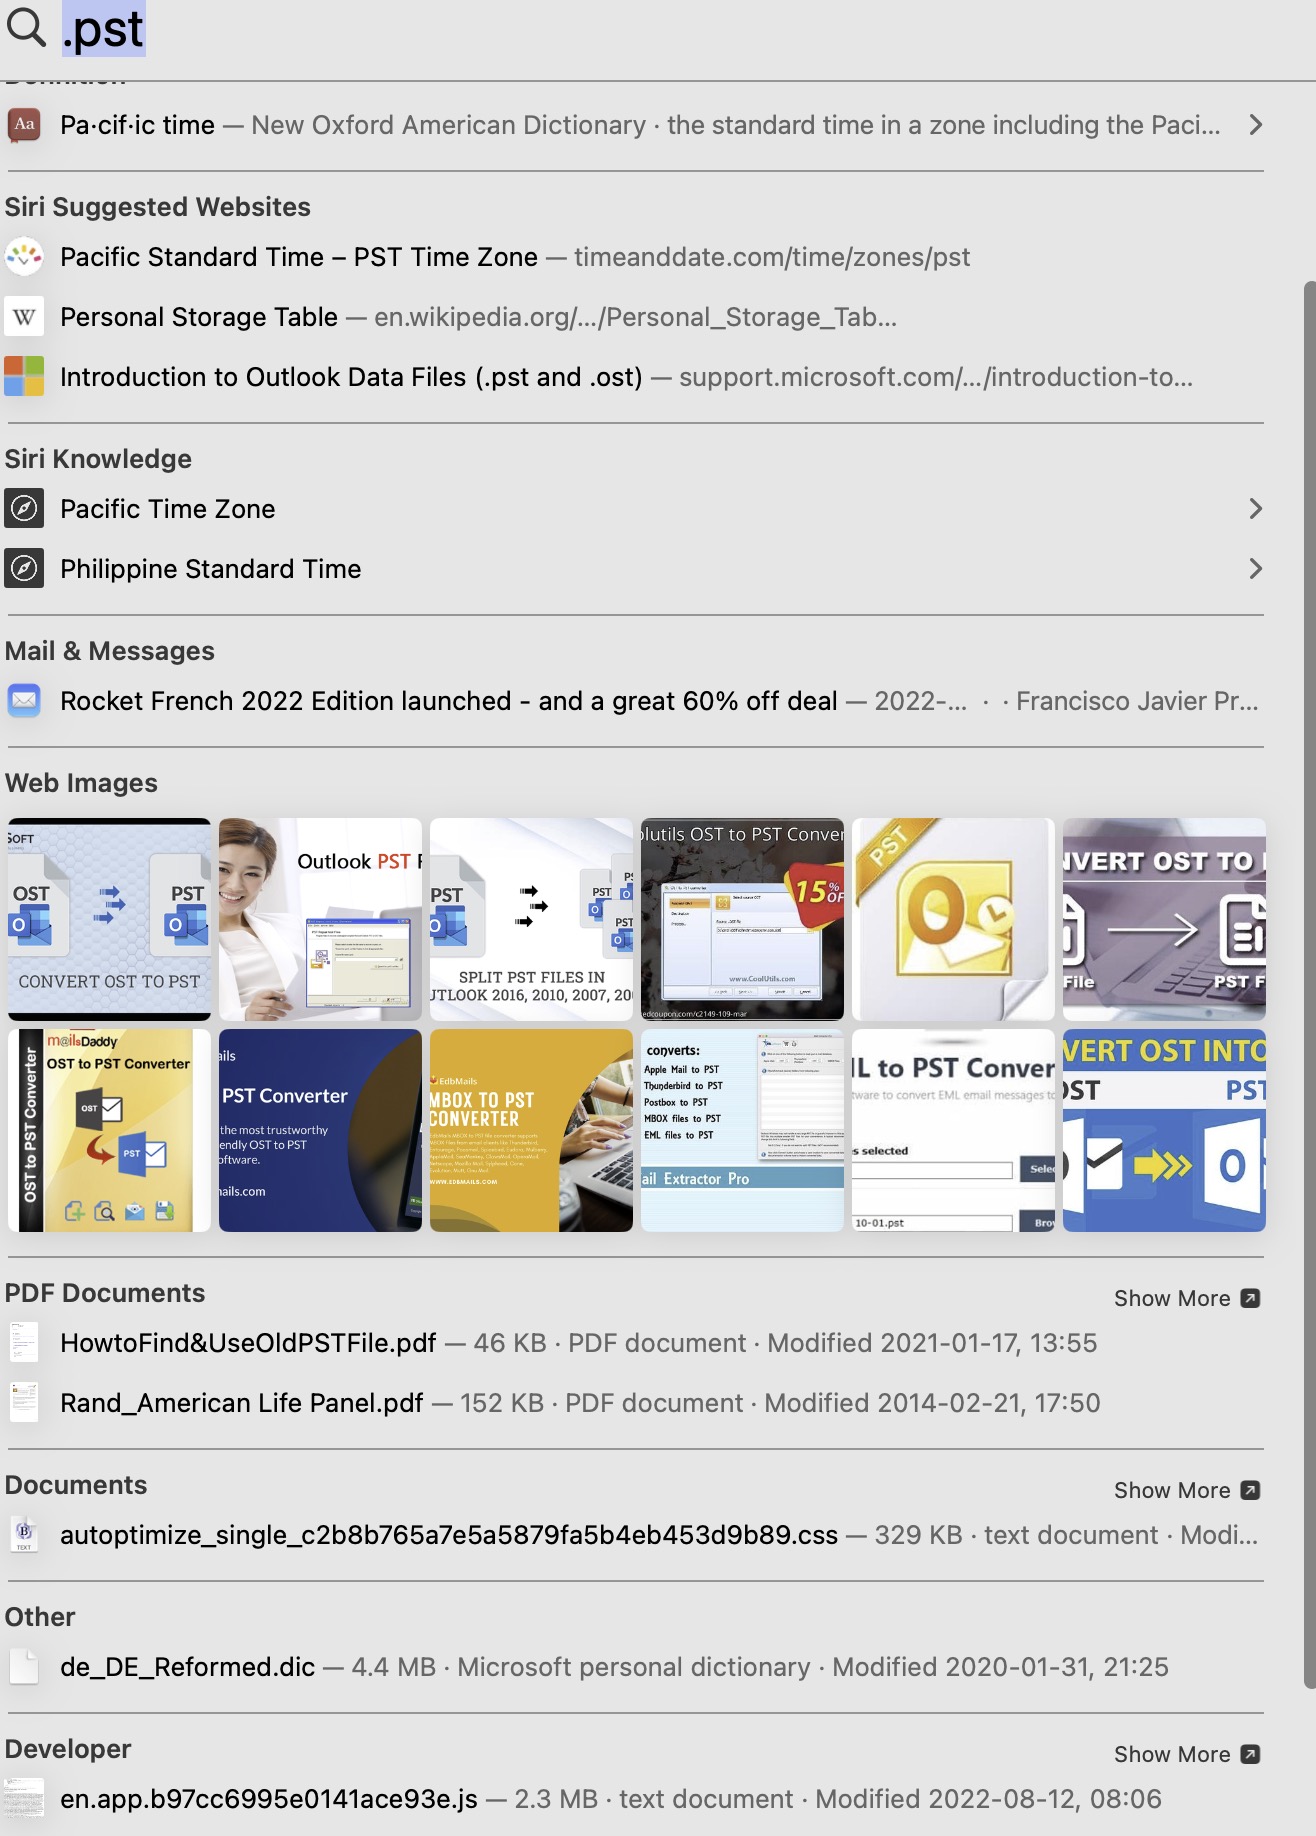This screenshot has width=1316, height=1836.
Task: Open the yellow MBOX TO PST CONVERTER image
Action: point(531,1130)
